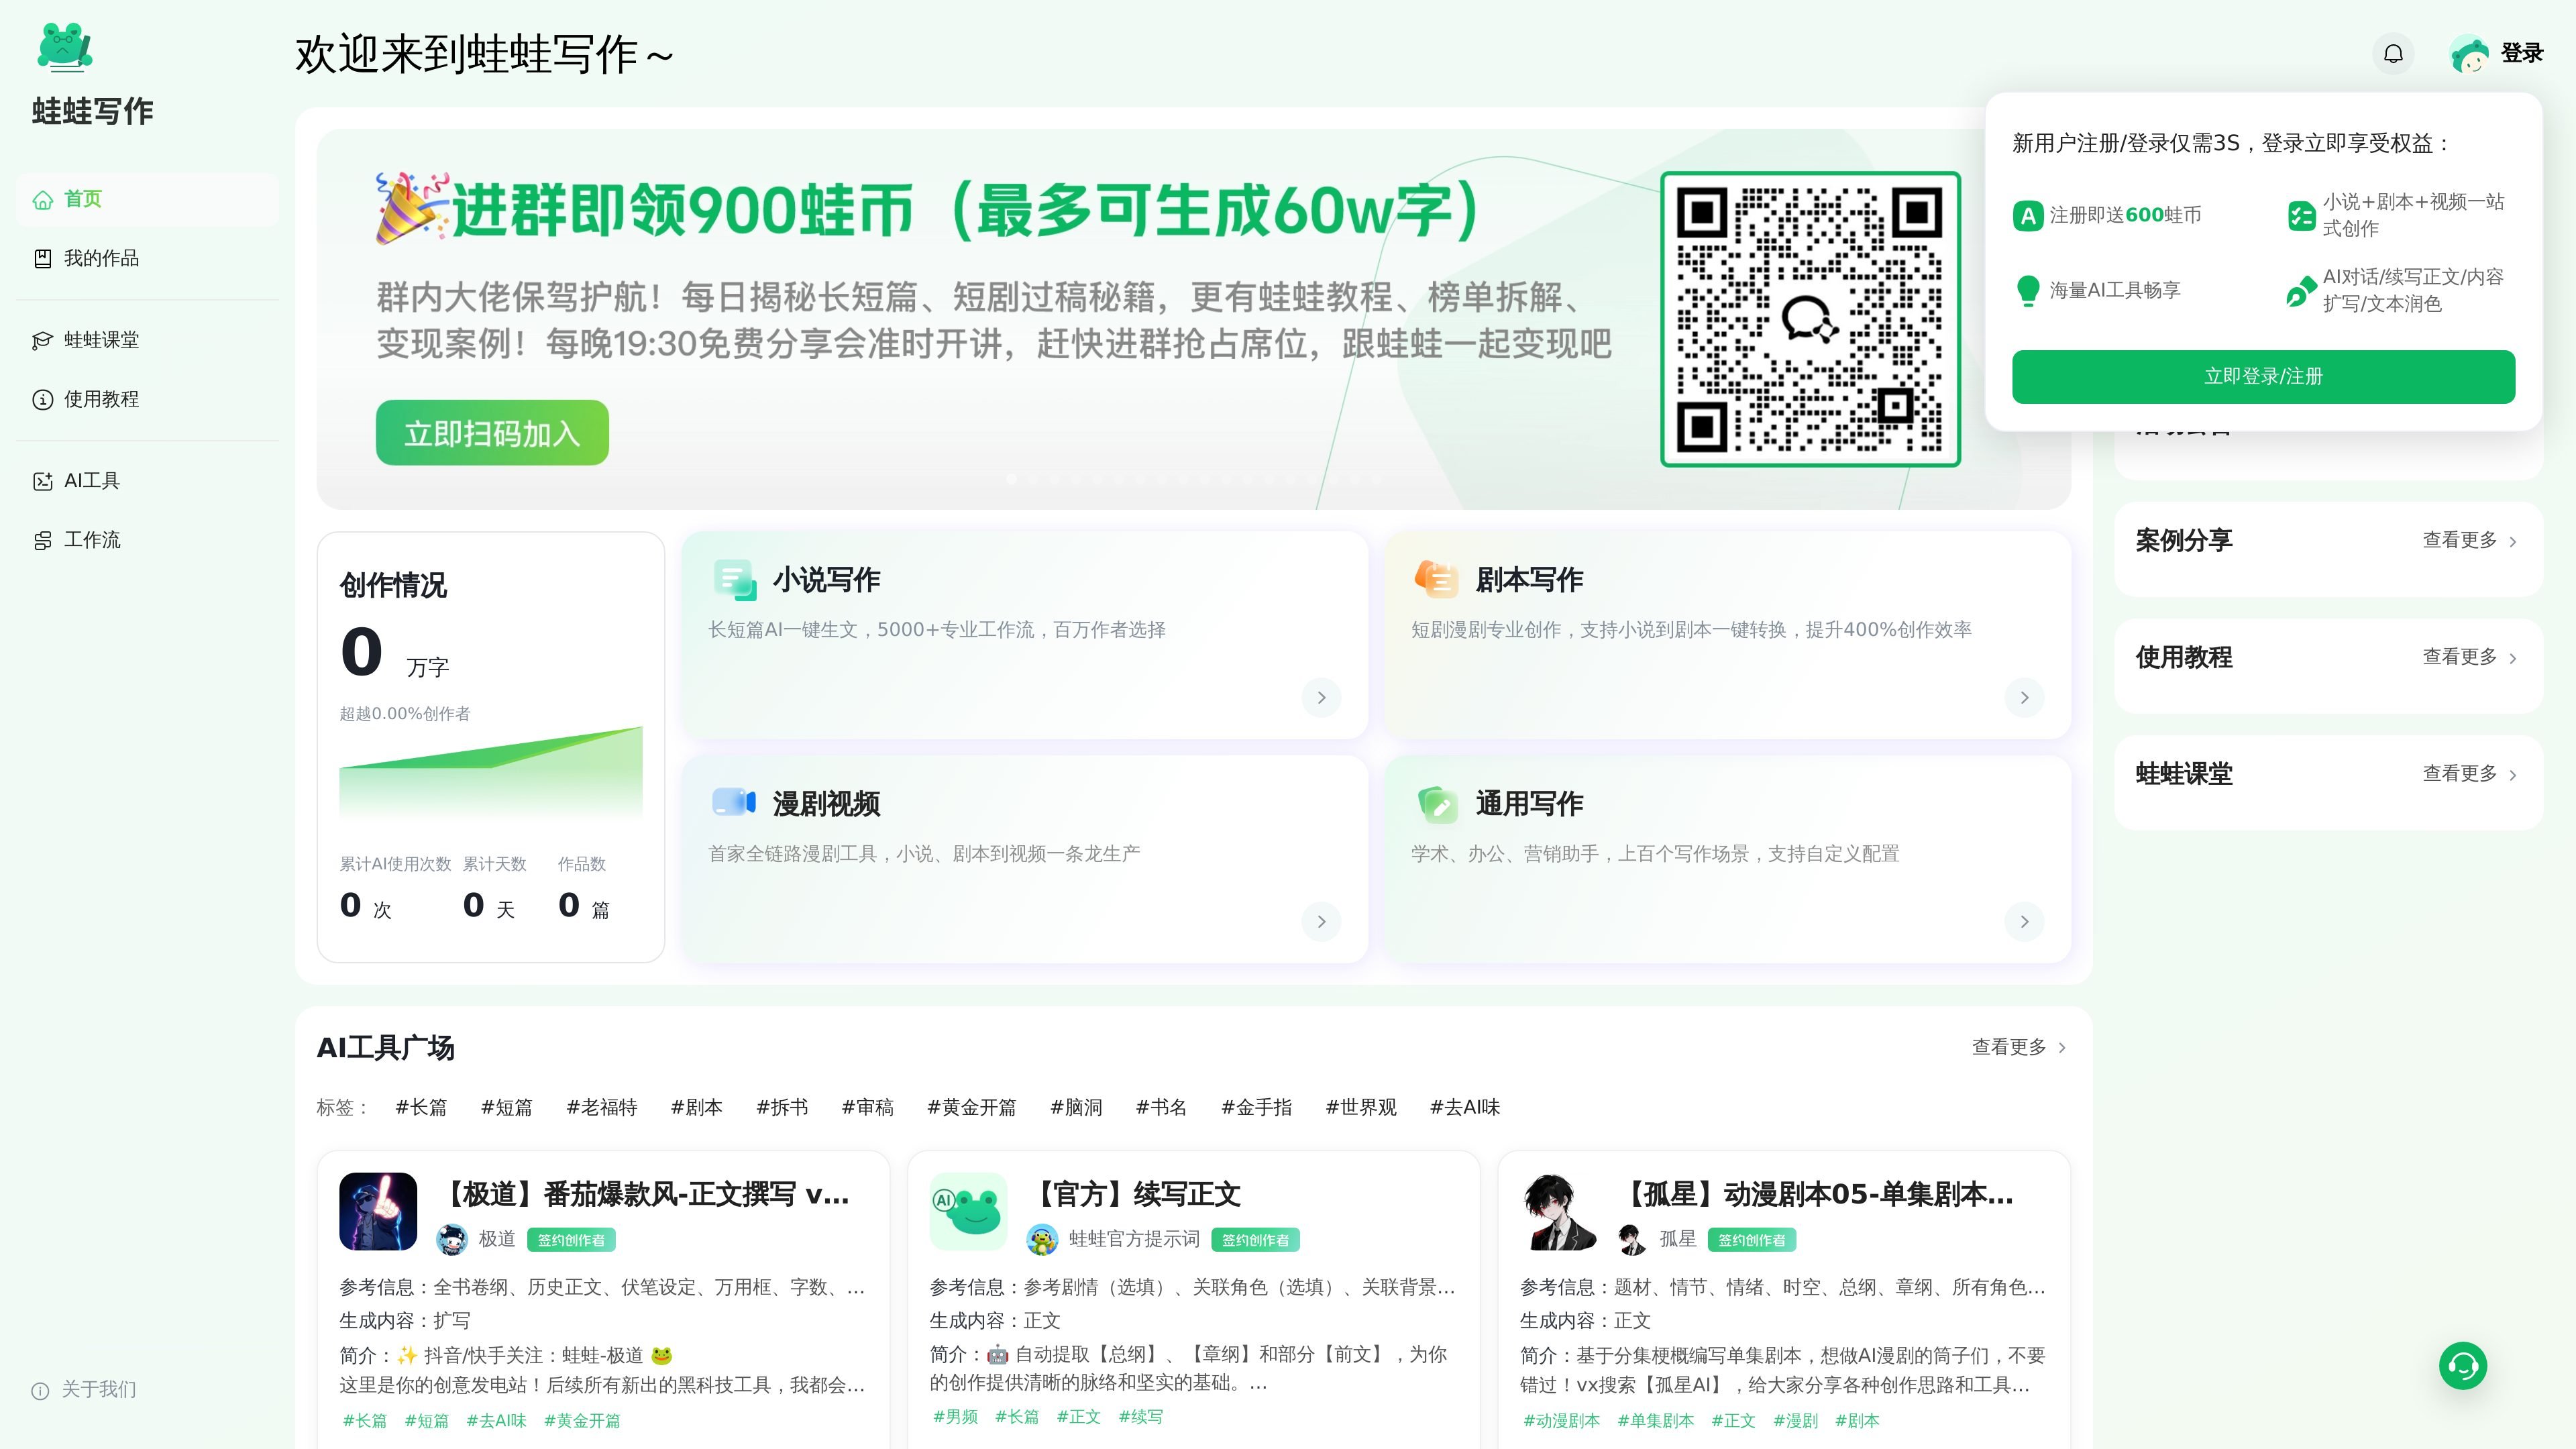Open the notification bell
Image resolution: width=2576 pixels, height=1449 pixels.
tap(2393, 54)
